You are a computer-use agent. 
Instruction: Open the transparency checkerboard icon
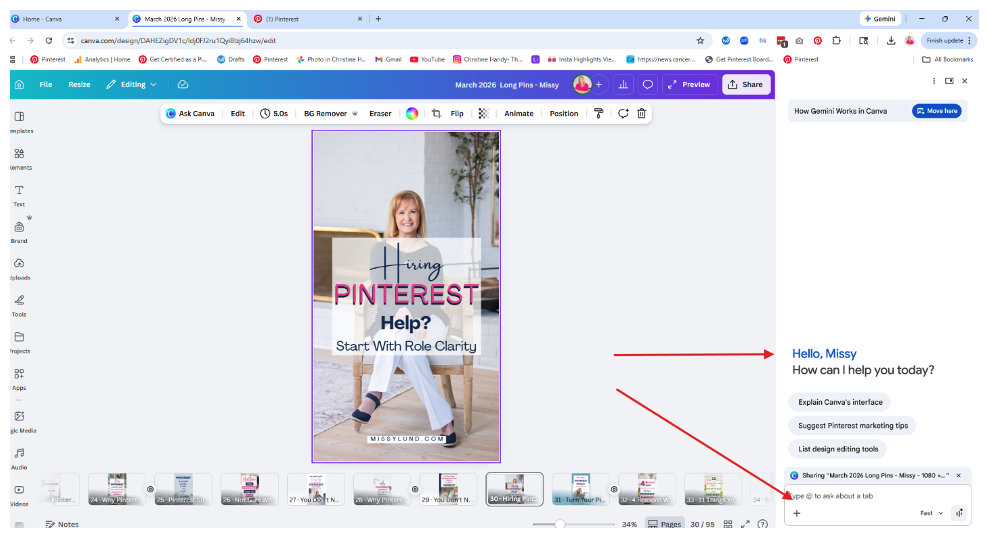click(x=484, y=114)
